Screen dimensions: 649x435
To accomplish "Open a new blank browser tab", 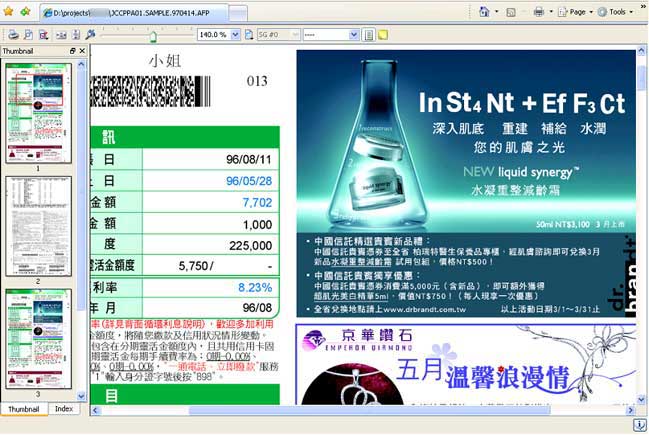I will 238,13.
